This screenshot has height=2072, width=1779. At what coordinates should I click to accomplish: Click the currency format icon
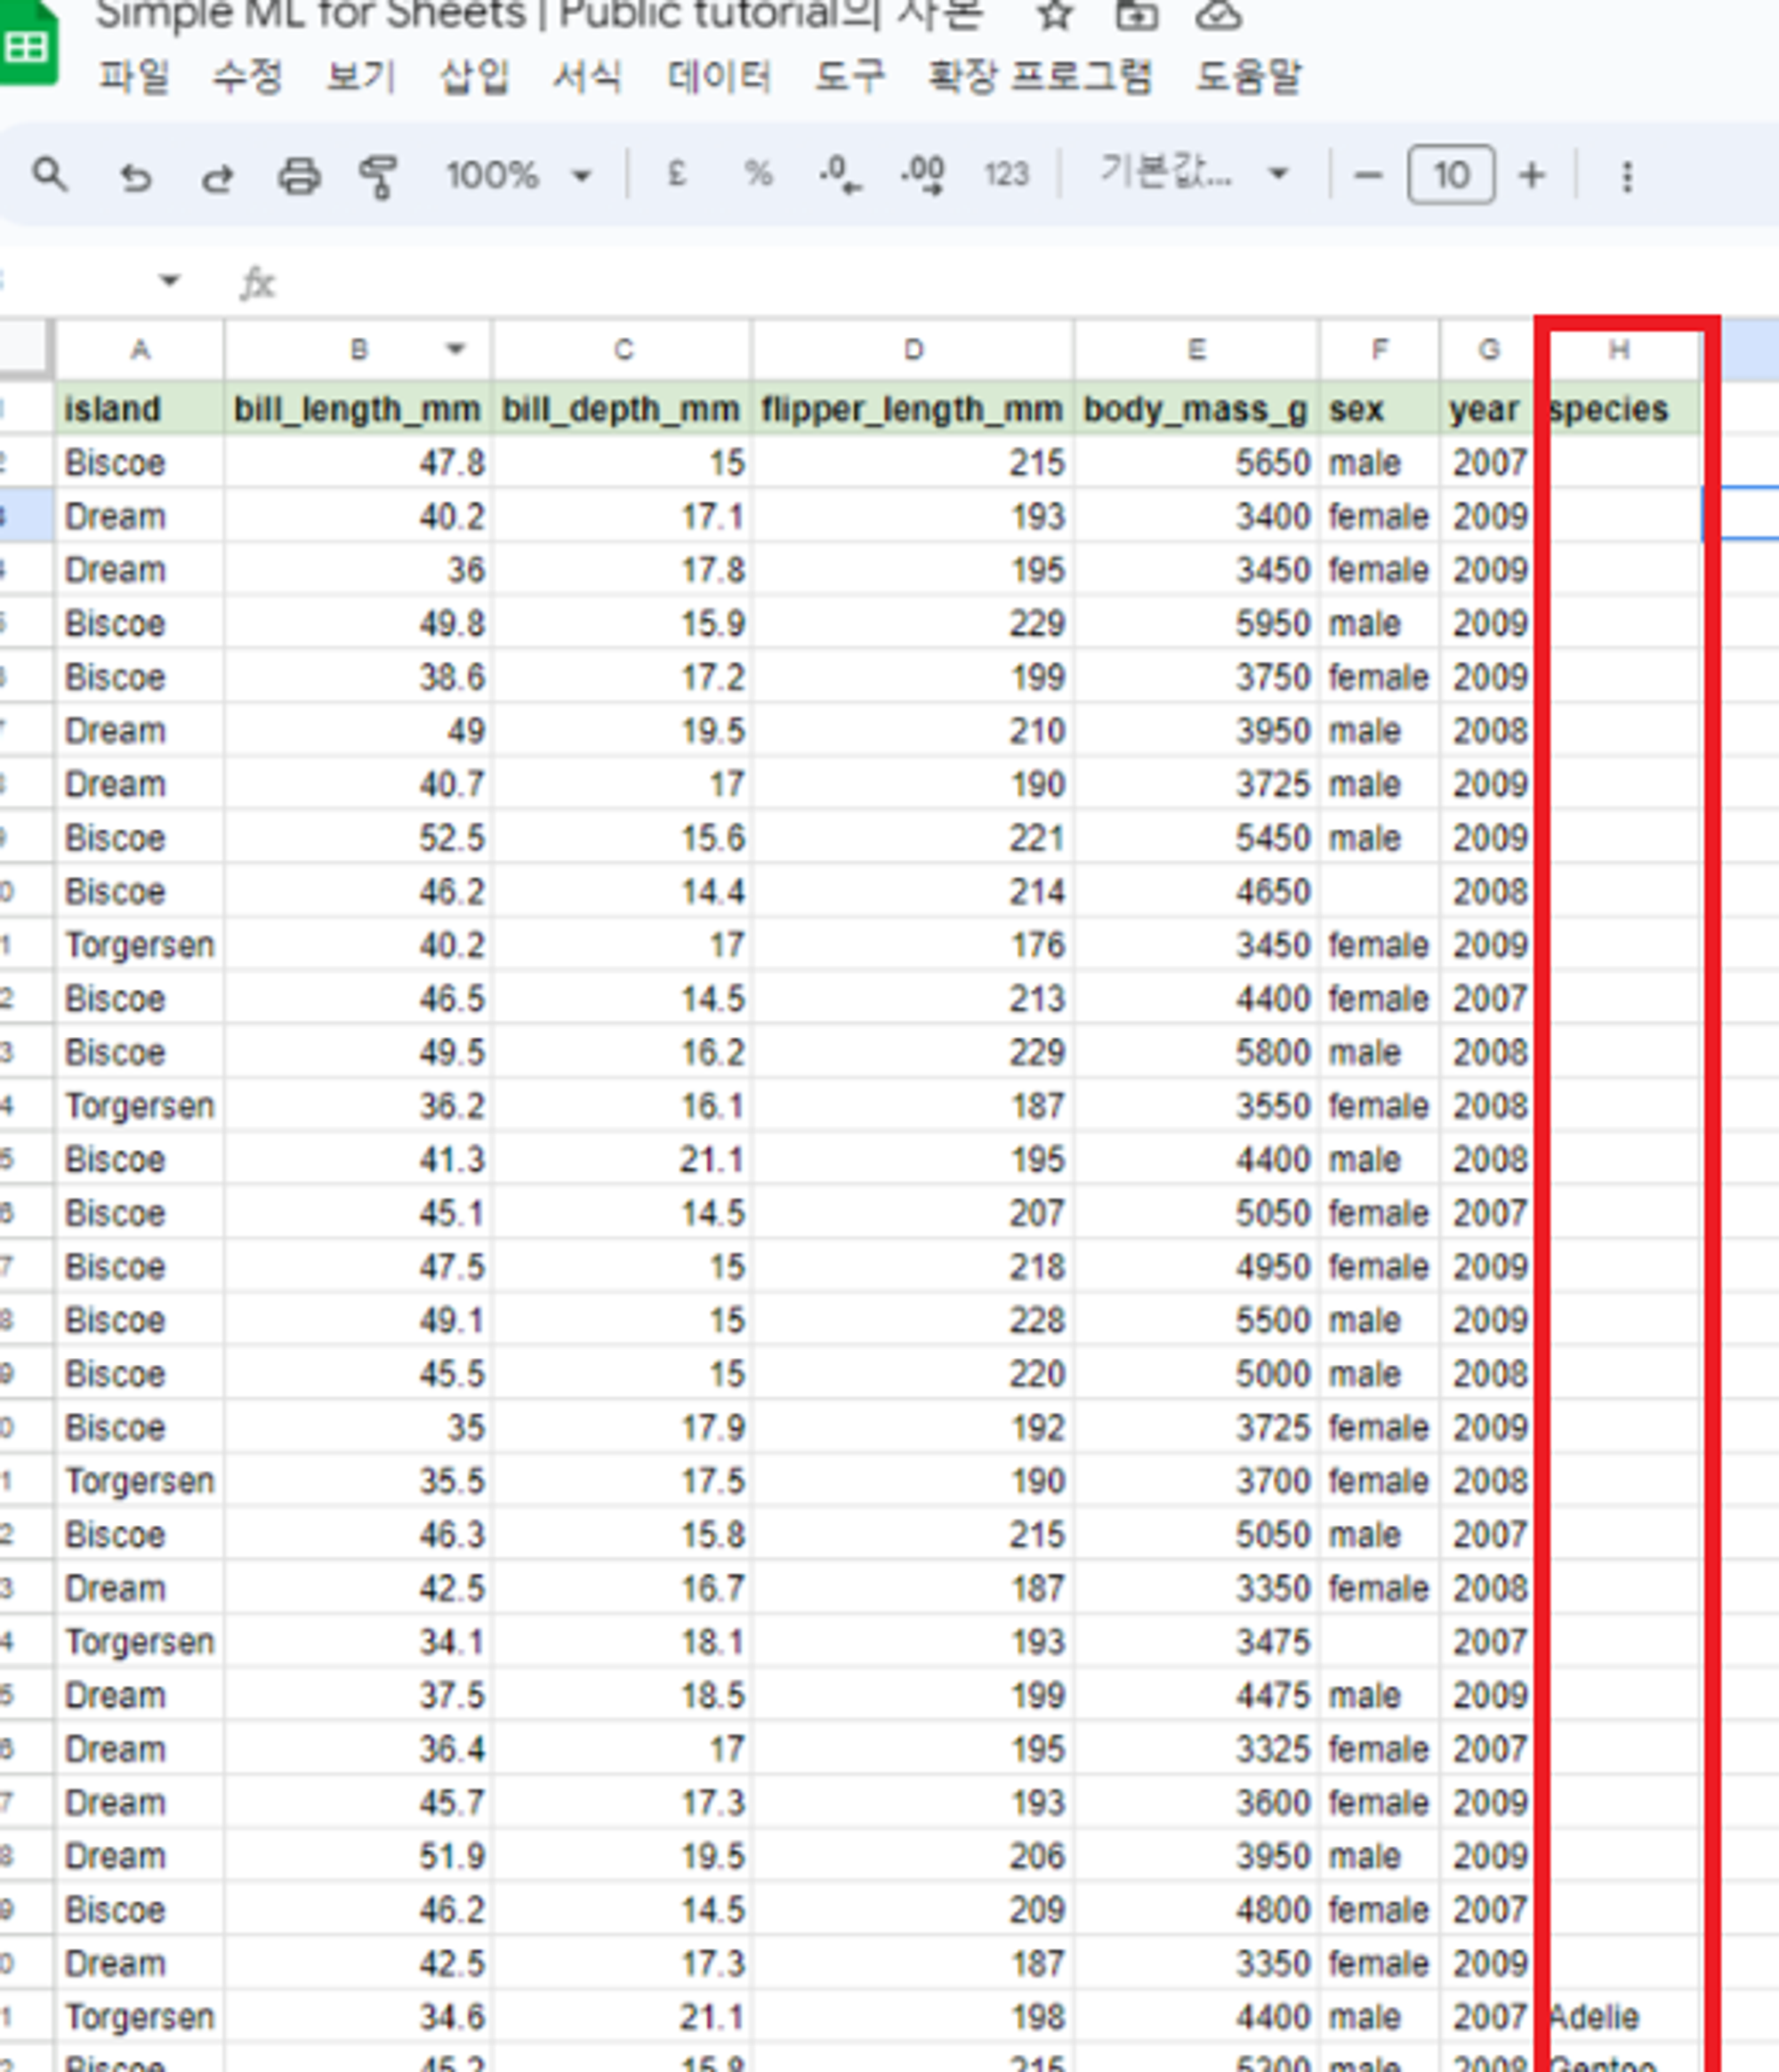tap(677, 175)
